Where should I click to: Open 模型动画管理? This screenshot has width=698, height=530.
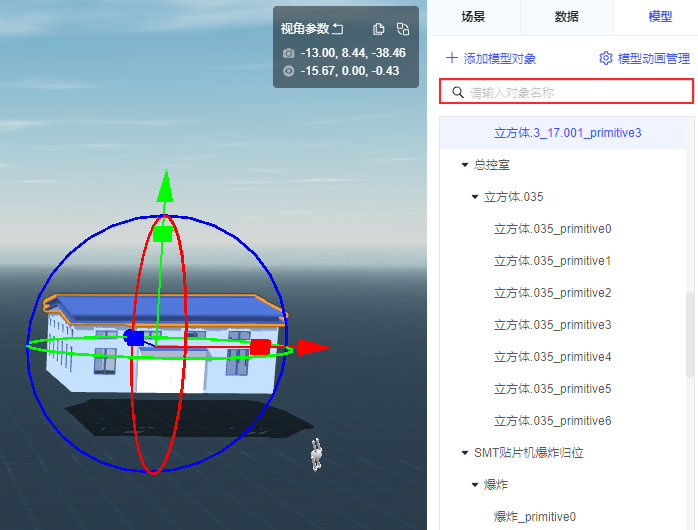click(x=645, y=58)
